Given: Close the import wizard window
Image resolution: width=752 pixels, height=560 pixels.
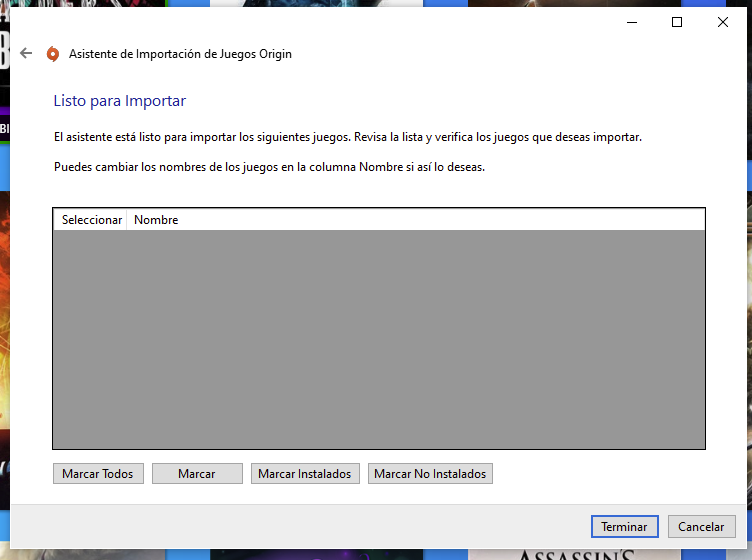Looking at the screenshot, I should pos(723,22).
